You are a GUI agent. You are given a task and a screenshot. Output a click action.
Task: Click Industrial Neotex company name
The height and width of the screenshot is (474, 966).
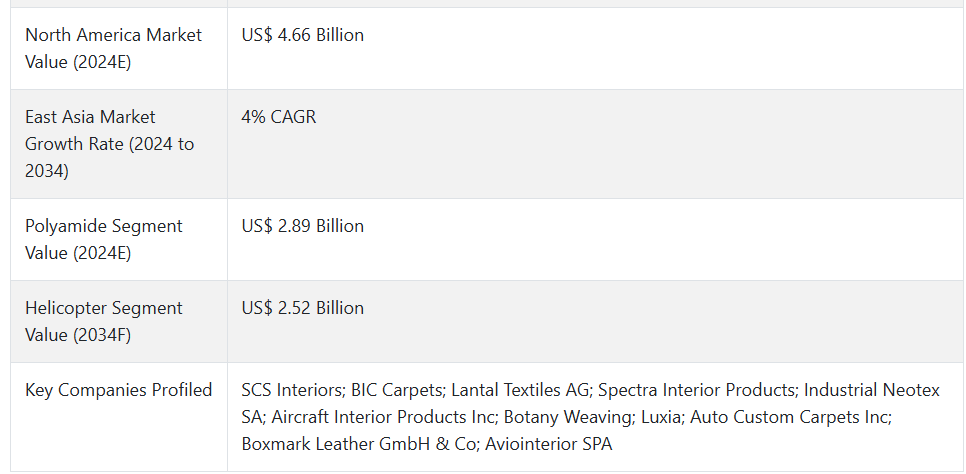tap(872, 390)
